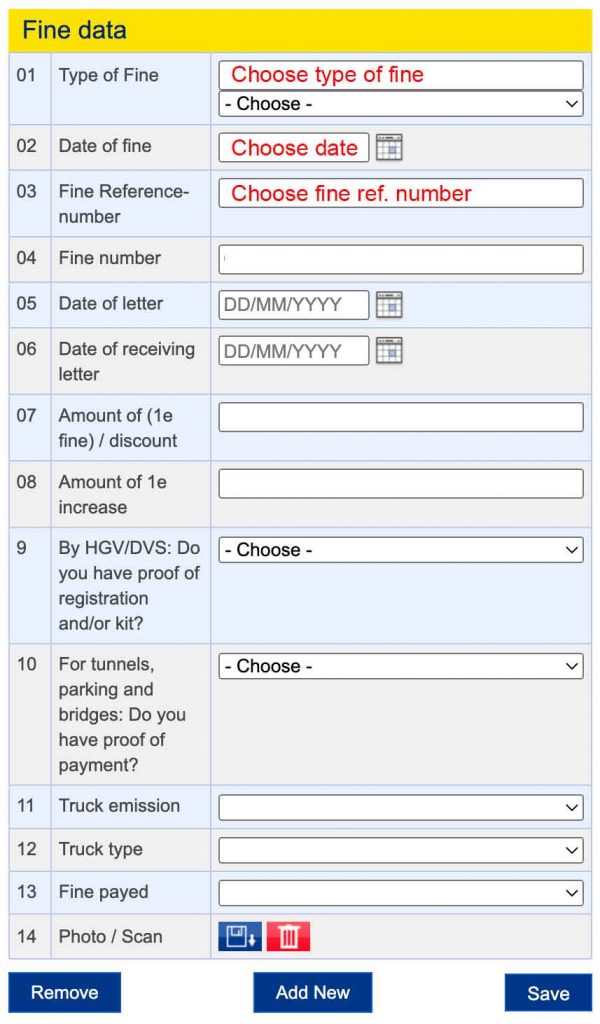Focus the Amount of 1e increase field
Screen dimensions: 600x1024
tap(400, 483)
